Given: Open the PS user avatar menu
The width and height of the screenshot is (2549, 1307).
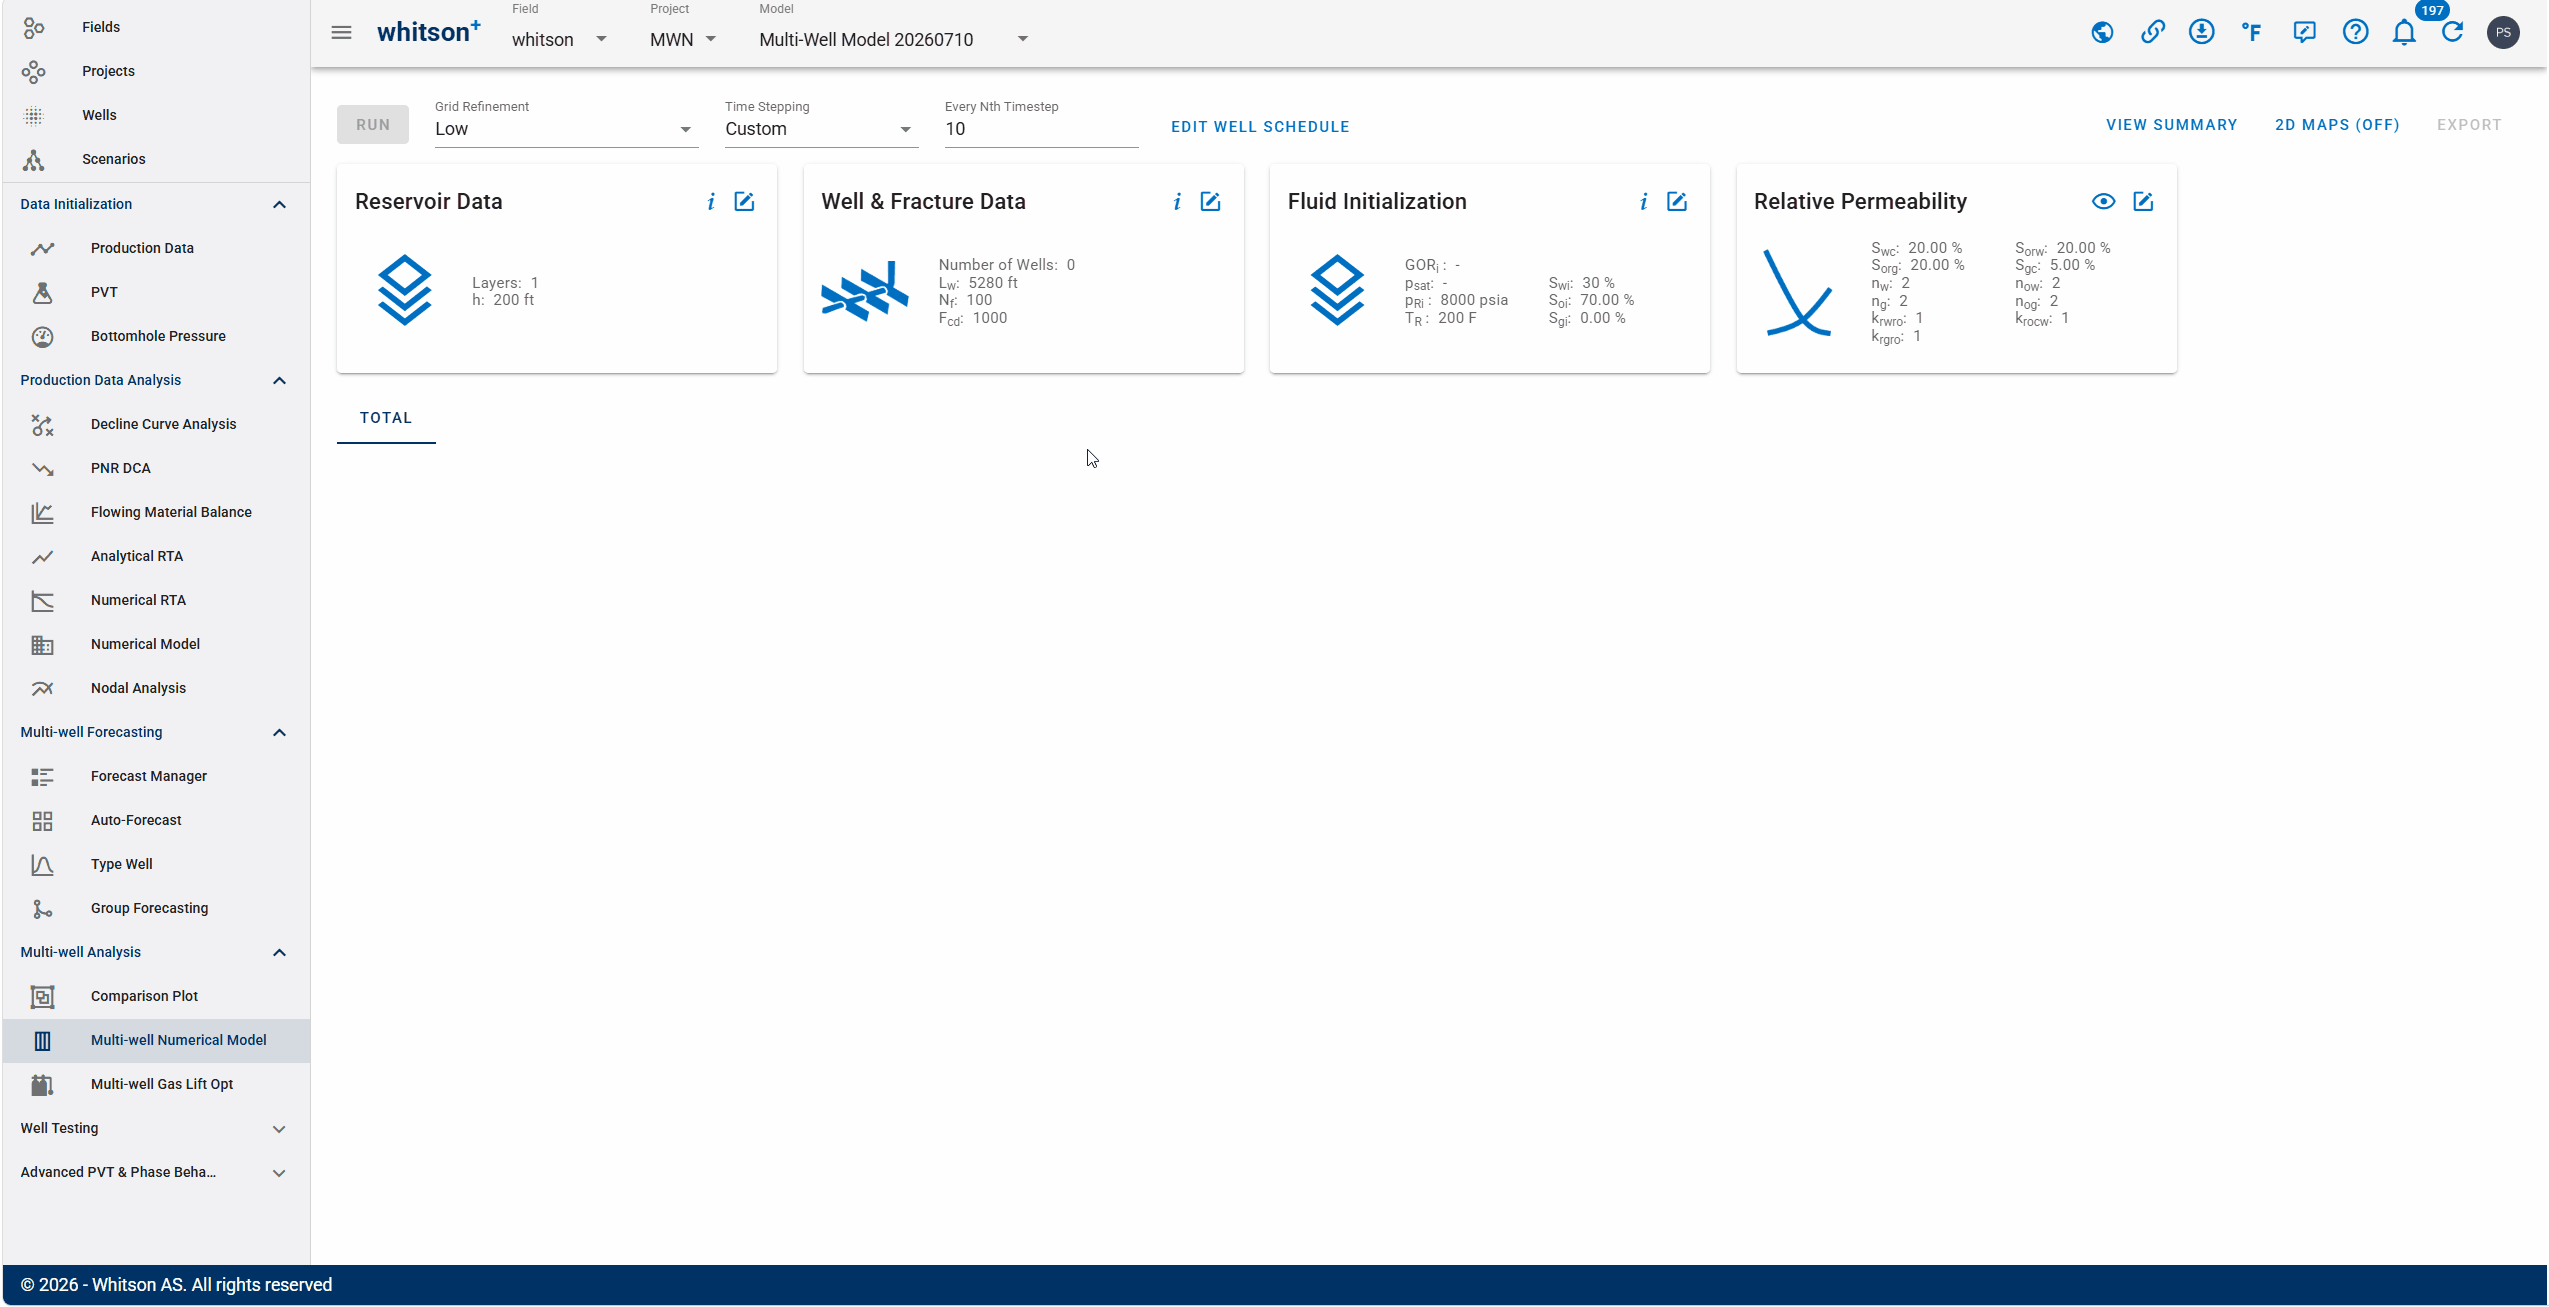Looking at the screenshot, I should (x=2503, y=33).
